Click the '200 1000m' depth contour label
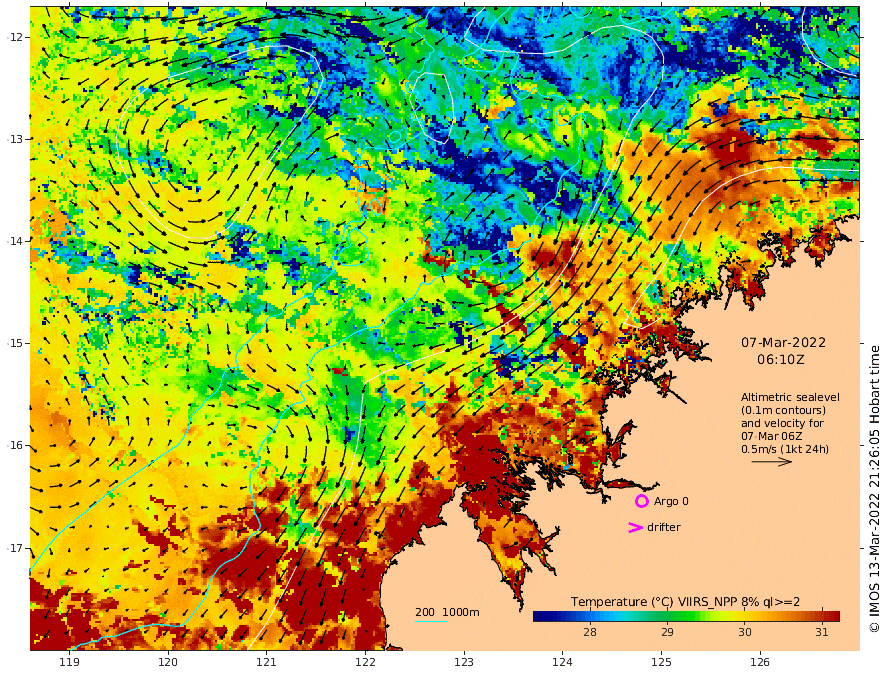The width and height of the screenshot is (880, 680). (x=447, y=612)
